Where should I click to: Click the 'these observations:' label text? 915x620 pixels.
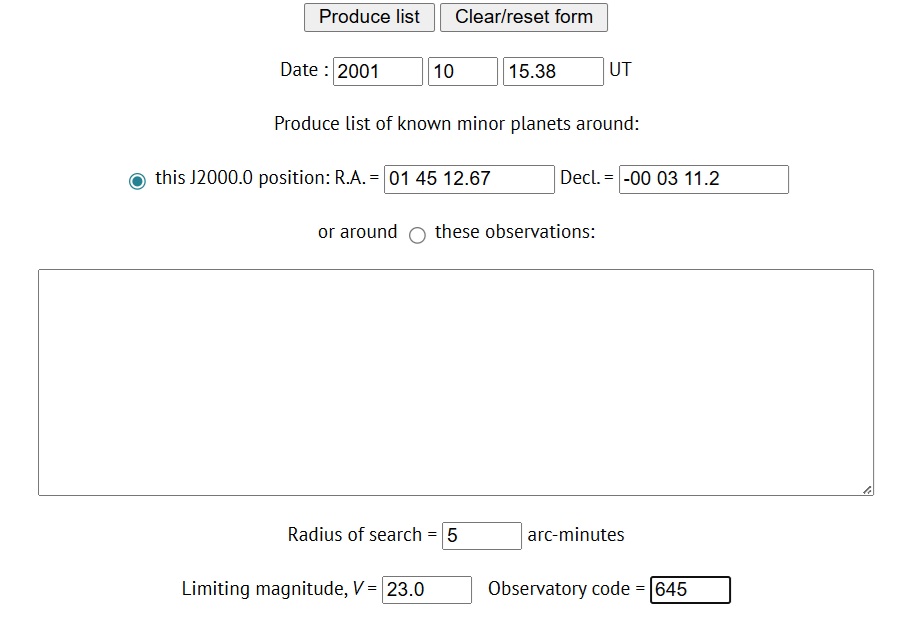tap(515, 232)
